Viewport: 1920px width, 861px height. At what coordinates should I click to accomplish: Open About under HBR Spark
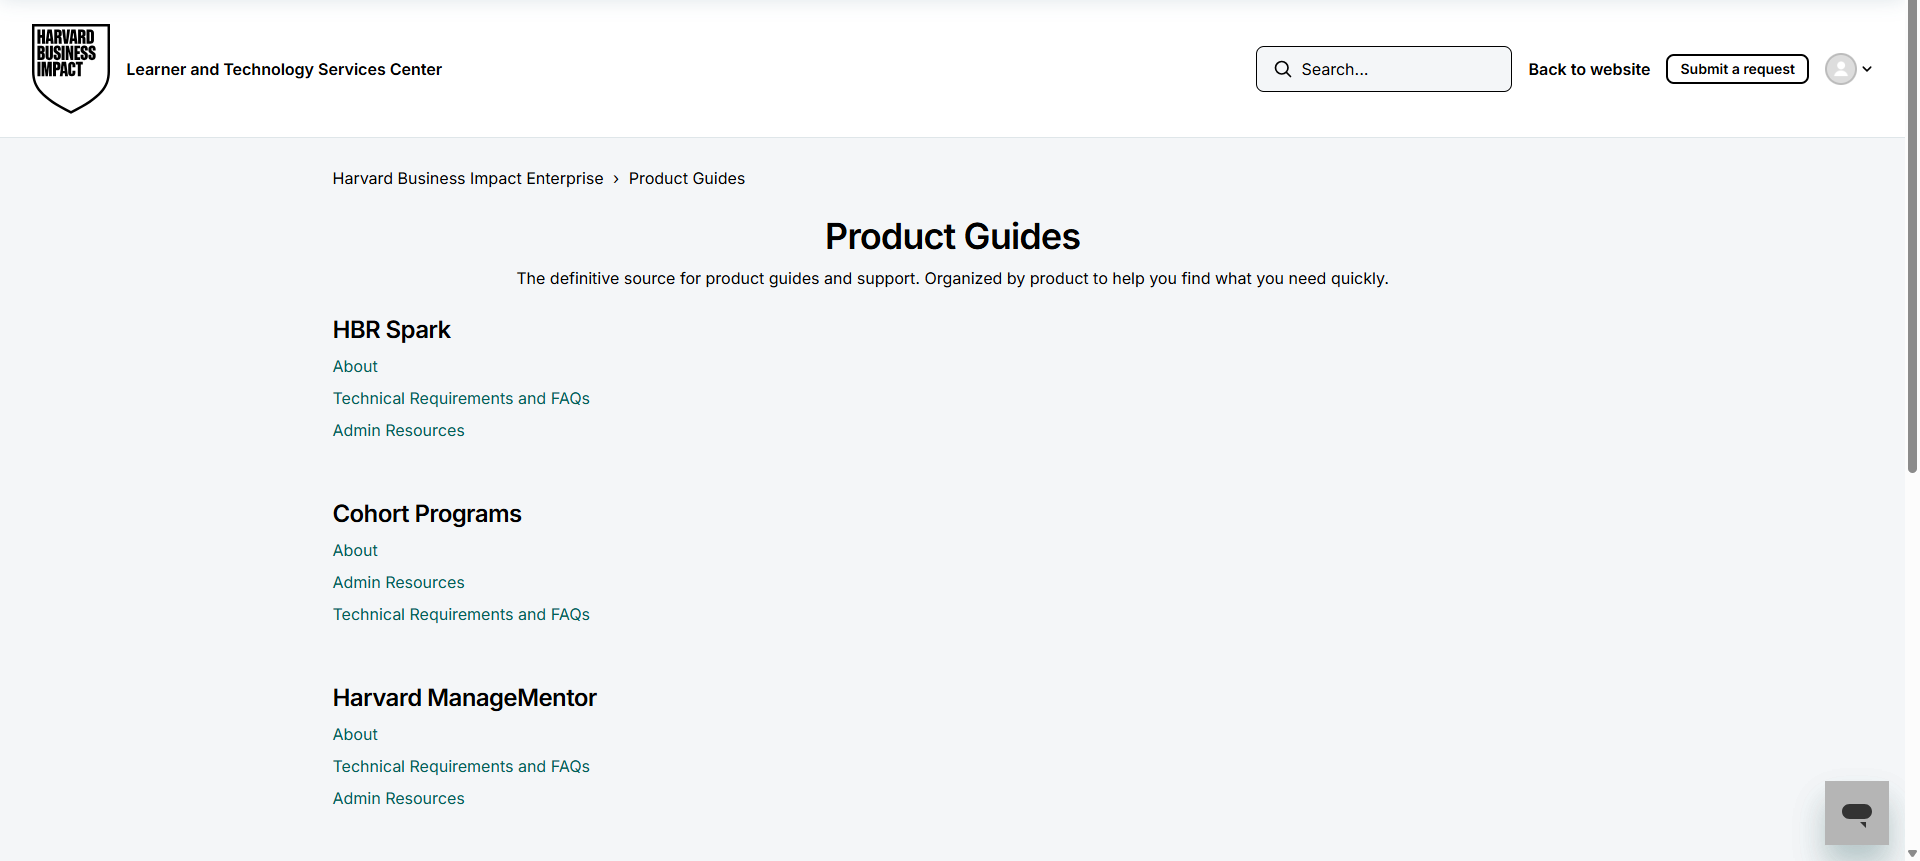pos(355,366)
